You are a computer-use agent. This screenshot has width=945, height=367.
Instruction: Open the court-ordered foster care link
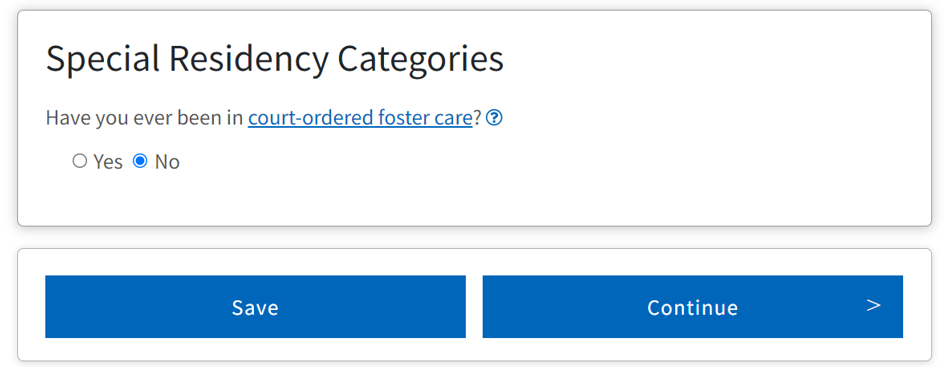pos(360,118)
